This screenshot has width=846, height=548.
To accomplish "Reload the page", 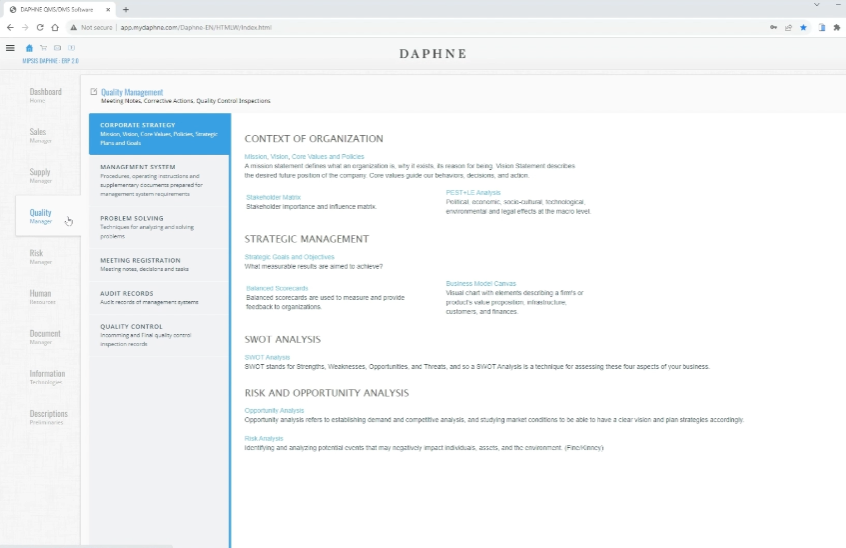I will [x=40, y=28].
